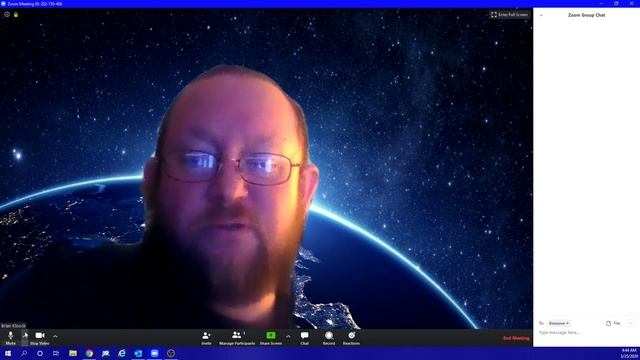This screenshot has width=640, height=360.
Task: Open the Invite participants icon
Action: coord(206,338)
